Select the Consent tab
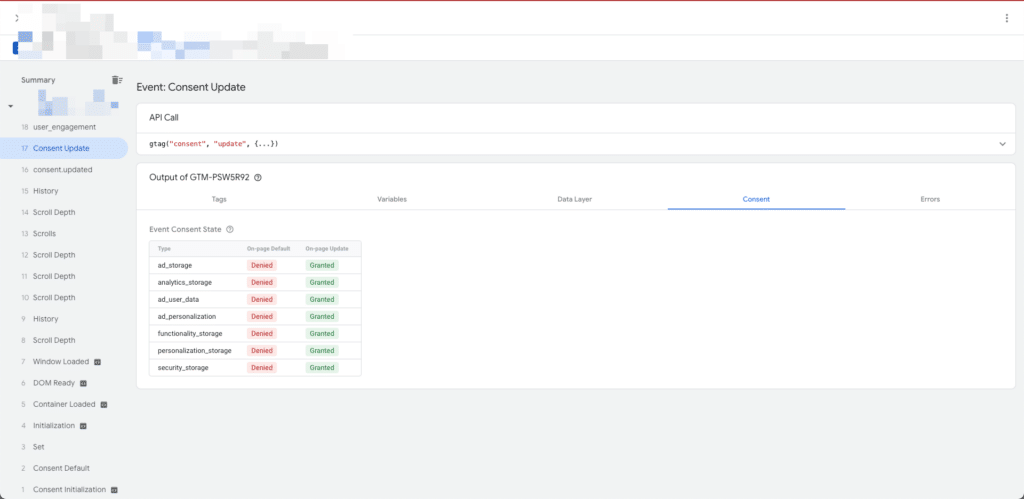The image size is (1024, 499). click(x=756, y=199)
